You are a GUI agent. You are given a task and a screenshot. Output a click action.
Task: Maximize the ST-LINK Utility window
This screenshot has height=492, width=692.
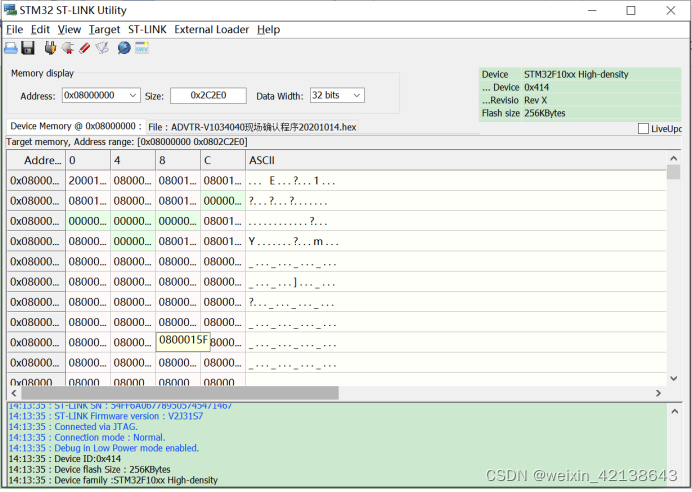631,10
